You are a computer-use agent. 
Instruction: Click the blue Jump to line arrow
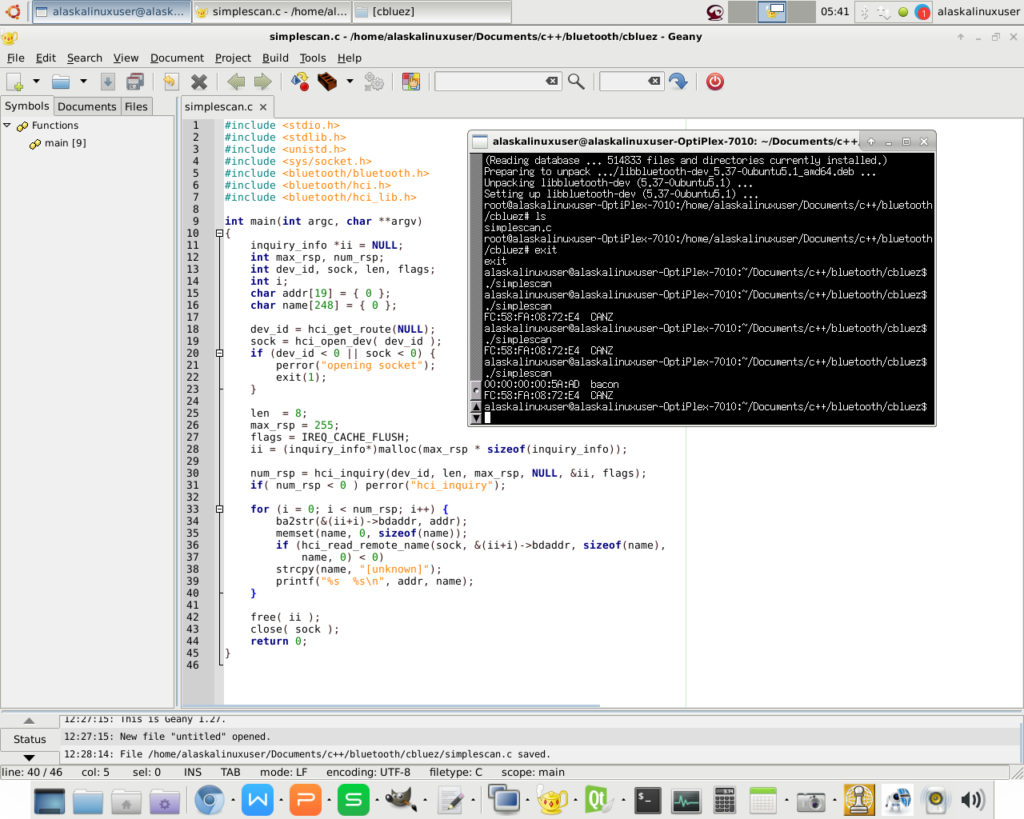678,82
